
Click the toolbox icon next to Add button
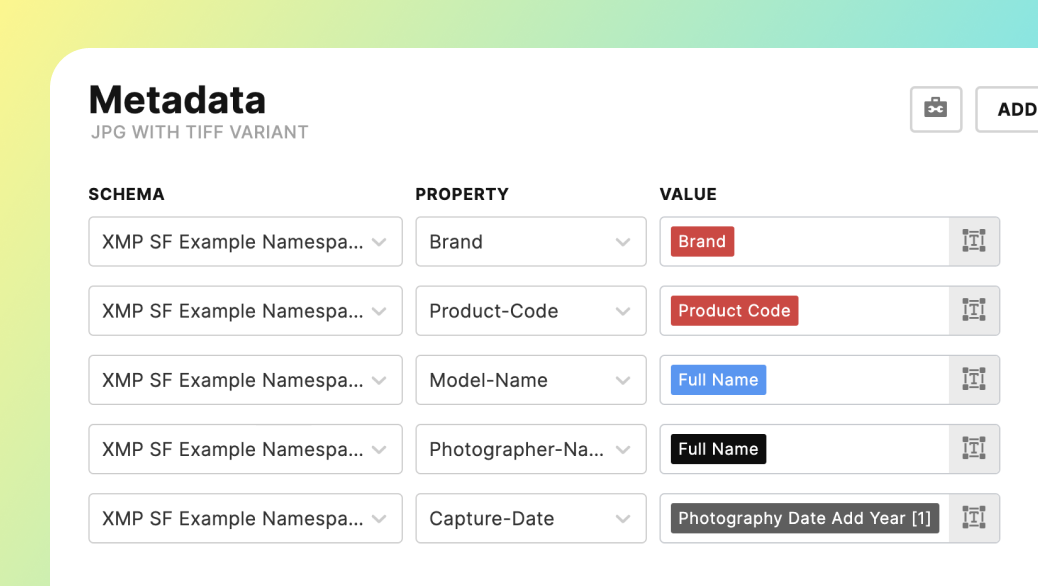coord(935,109)
